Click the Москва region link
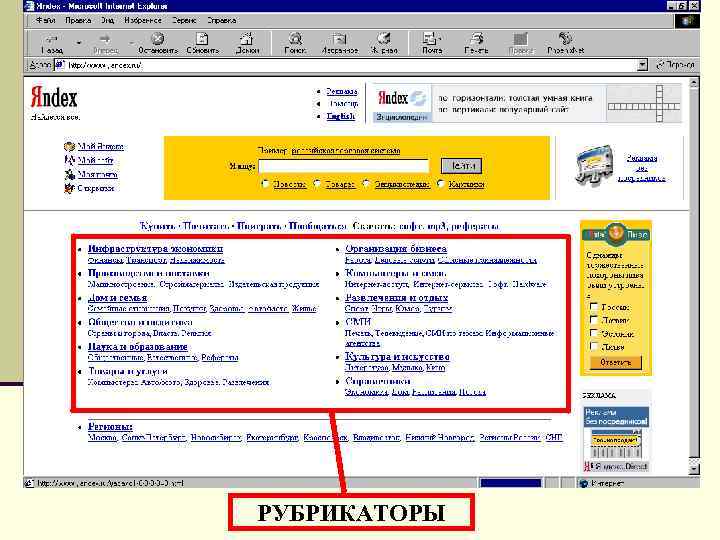 click(102, 437)
